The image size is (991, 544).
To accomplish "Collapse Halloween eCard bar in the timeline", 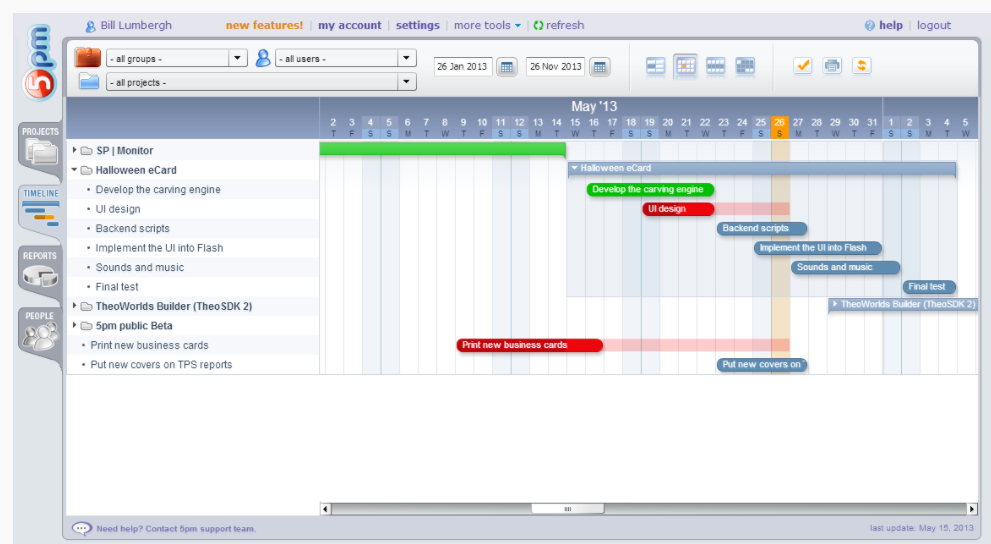I will [575, 168].
